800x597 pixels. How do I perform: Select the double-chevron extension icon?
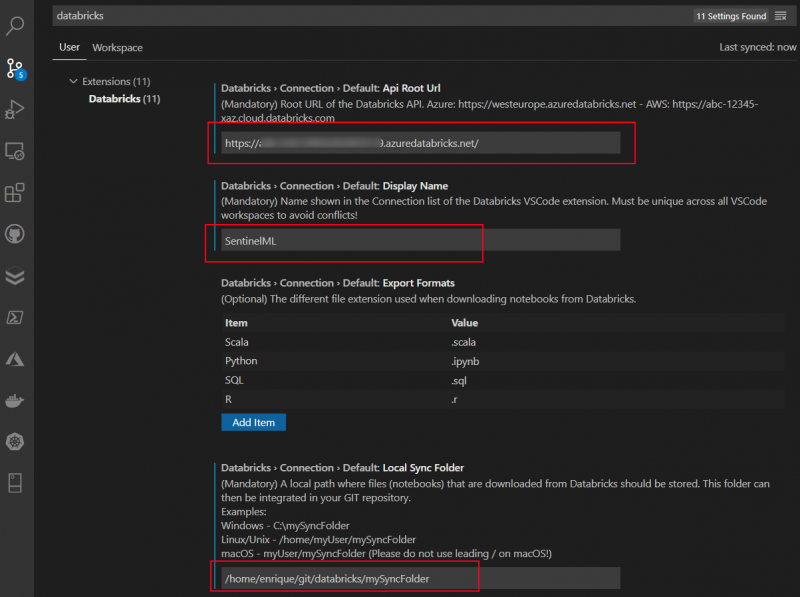15,275
